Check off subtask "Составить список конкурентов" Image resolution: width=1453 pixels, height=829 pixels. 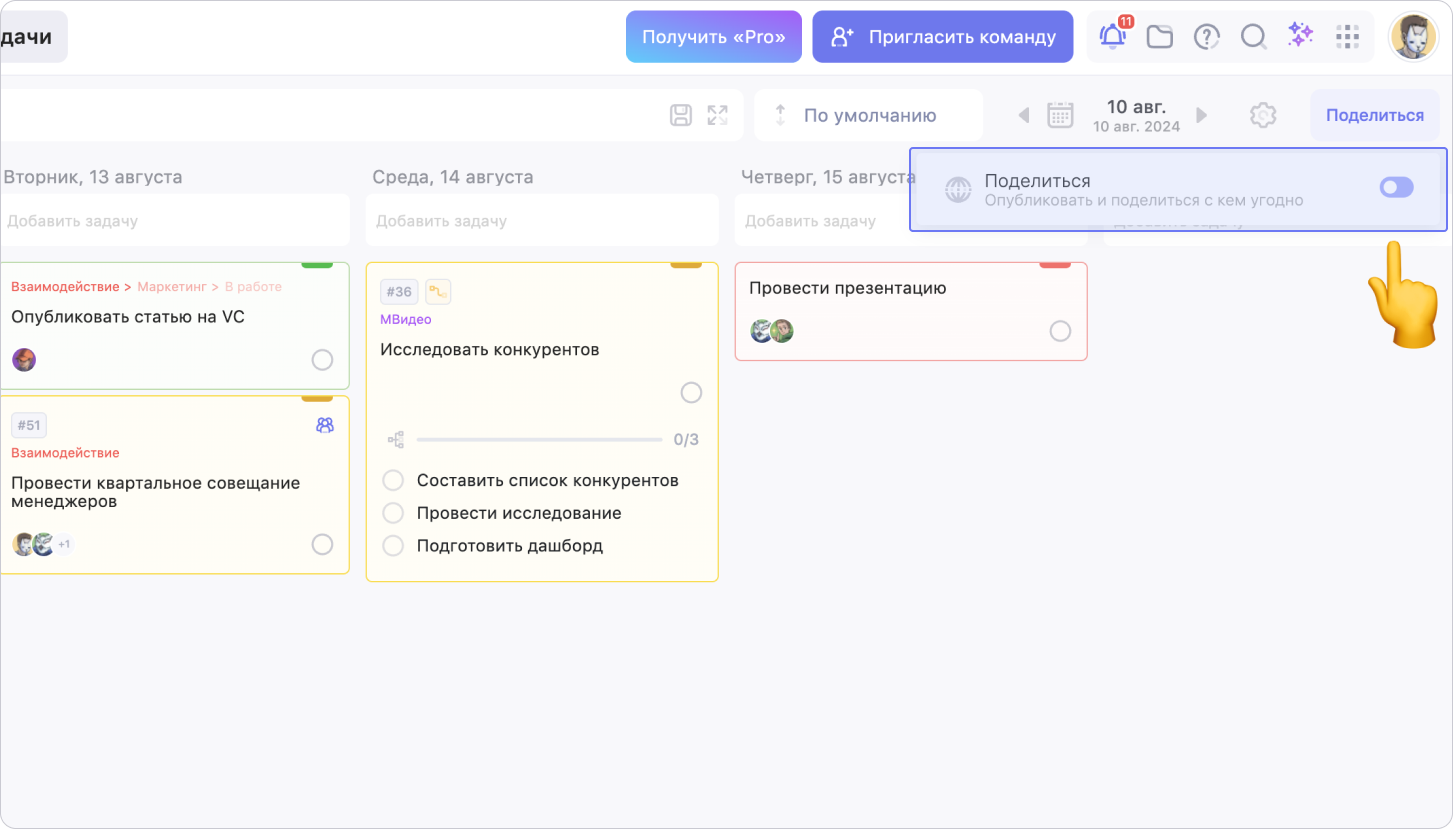(394, 480)
